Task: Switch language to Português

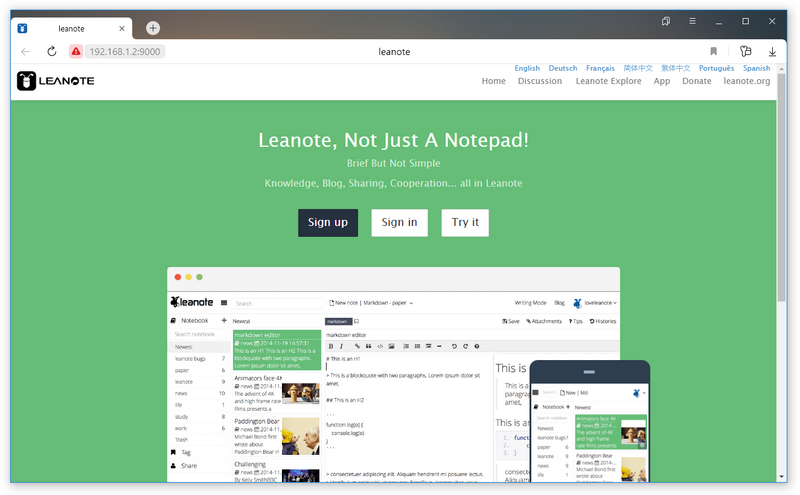Action: [x=716, y=68]
